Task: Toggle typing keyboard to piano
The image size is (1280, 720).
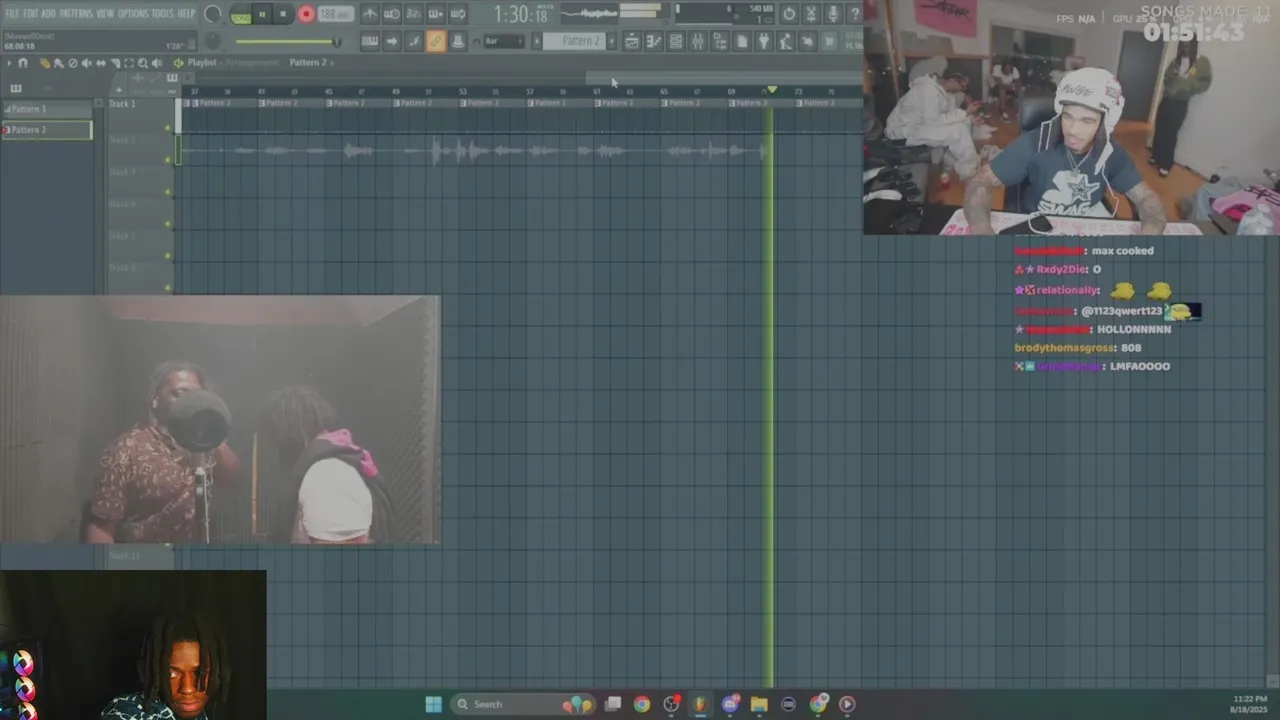Action: coord(370,41)
